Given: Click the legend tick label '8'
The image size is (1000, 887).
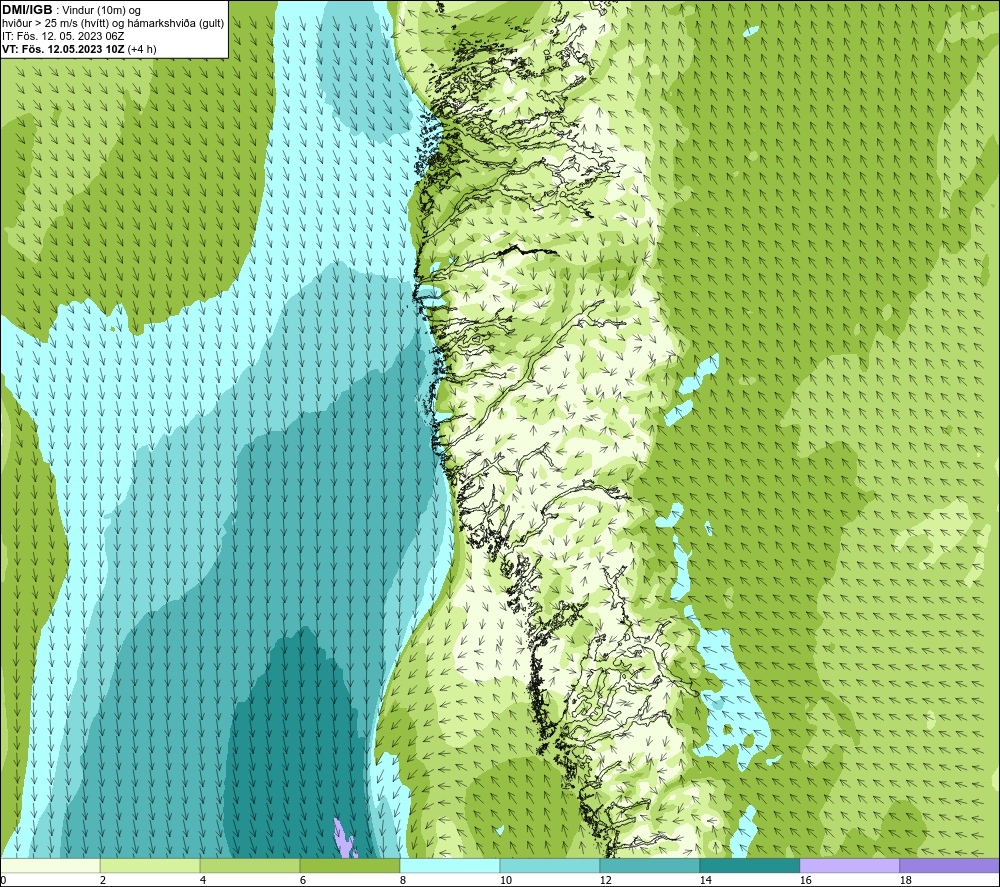Looking at the screenshot, I should tap(402, 880).
